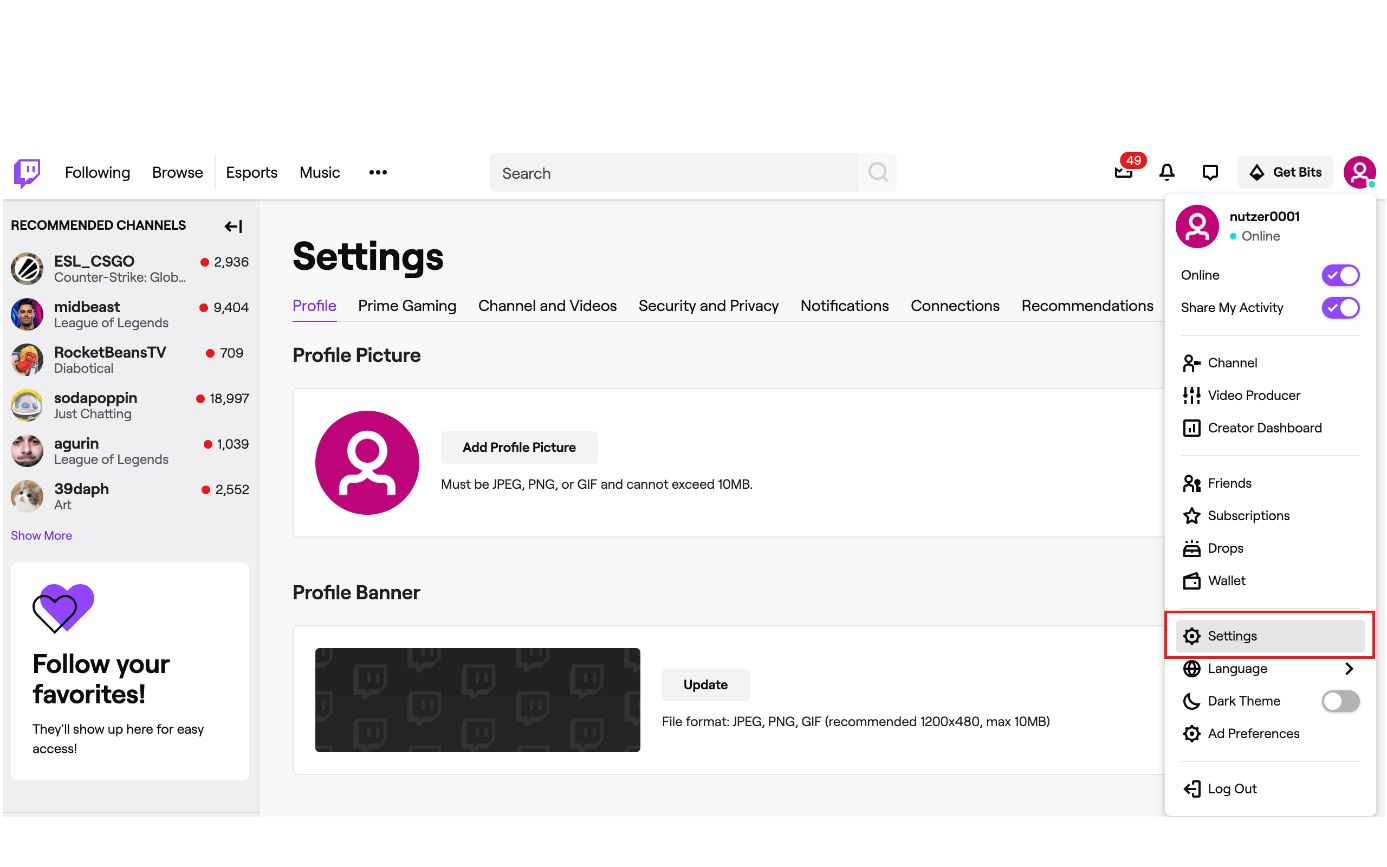Open the Recommendations settings tab
Viewport: 1387px width, 867px height.
click(x=1088, y=306)
